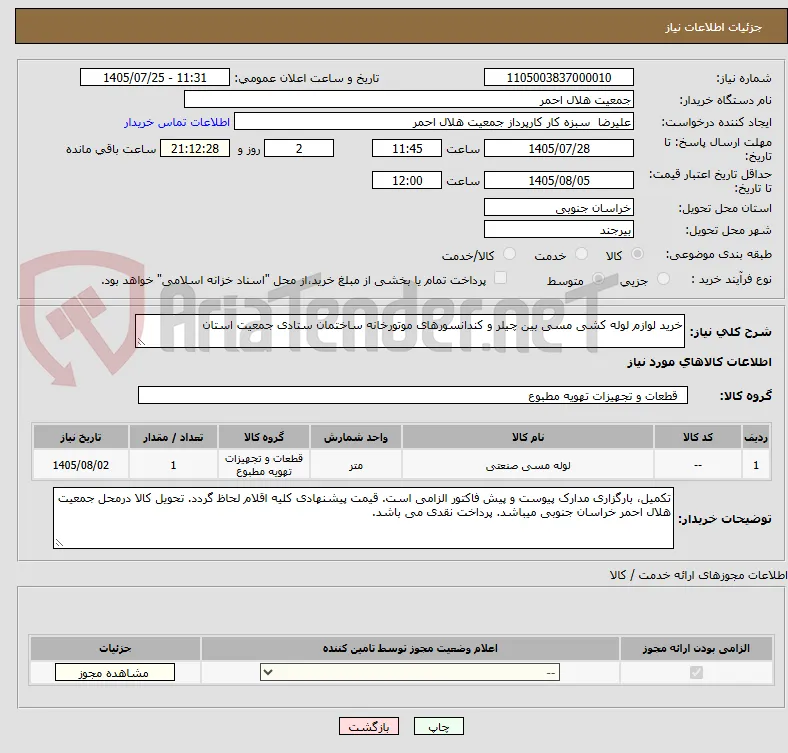Choose the جزیی purchase type radio
This screenshot has width=788, height=753.
tap(663, 279)
